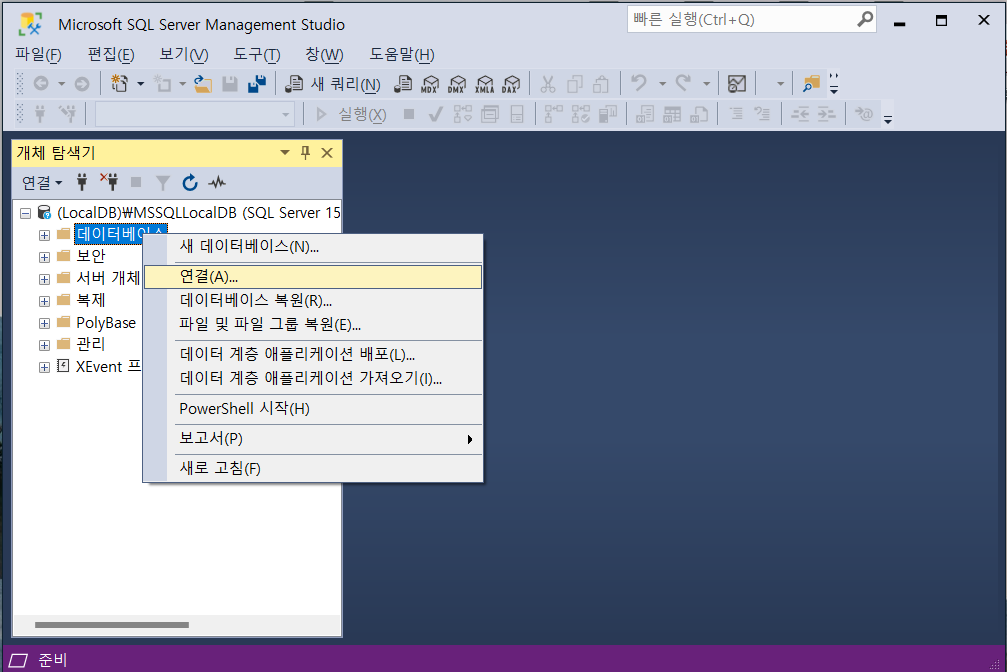Open the 연결 dropdown in Object Explorer
Viewport: 1007px width, 672px height.
click(x=42, y=182)
